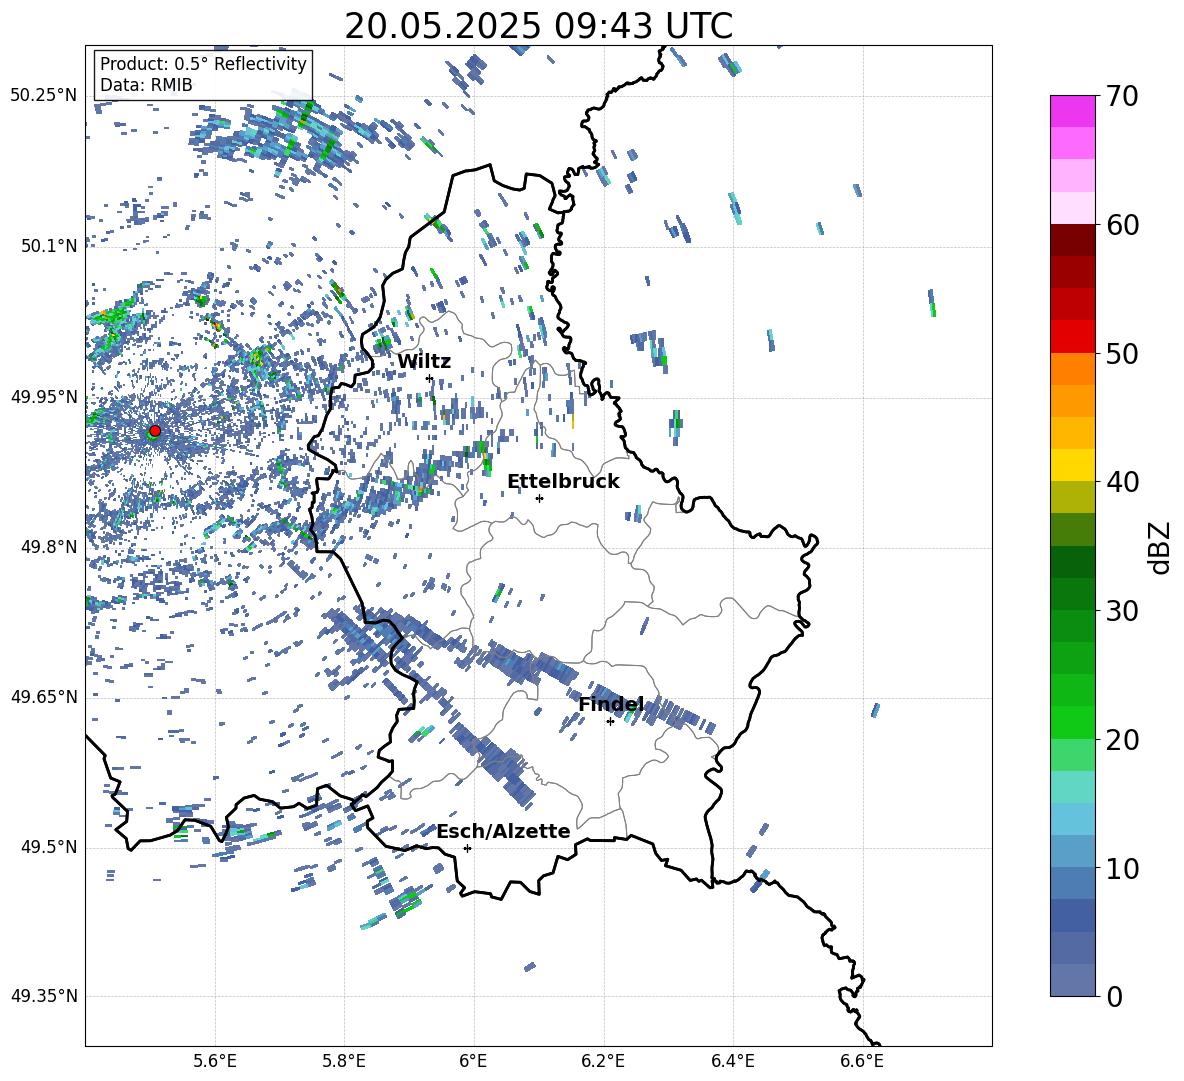Click the 50.25°N latitude label
The height and width of the screenshot is (1081, 1184).
click(44, 96)
